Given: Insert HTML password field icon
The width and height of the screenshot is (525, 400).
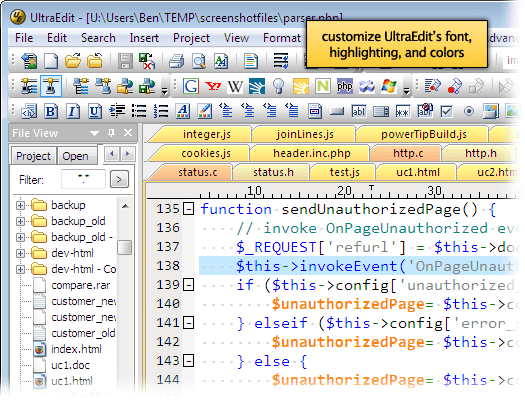Looking at the screenshot, I should pyautogui.click(x=402, y=111).
